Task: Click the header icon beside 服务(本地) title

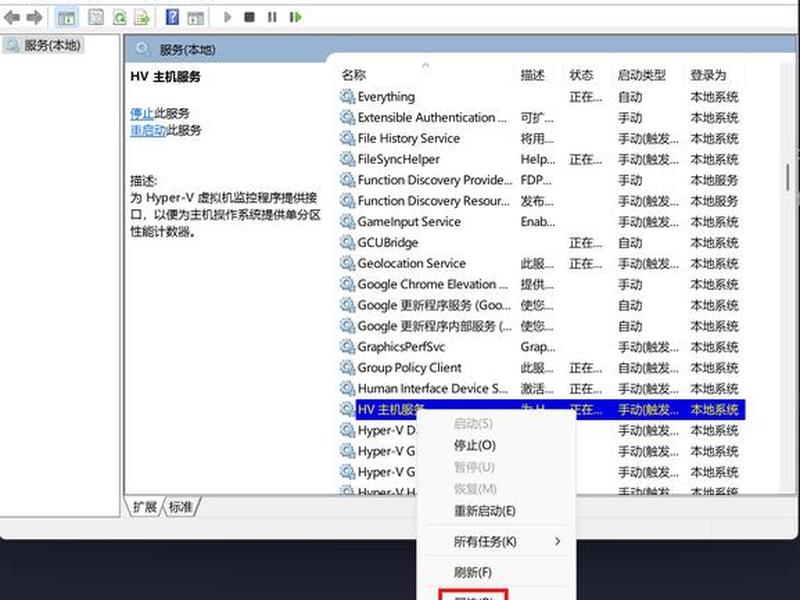Action: pyautogui.click(x=142, y=49)
